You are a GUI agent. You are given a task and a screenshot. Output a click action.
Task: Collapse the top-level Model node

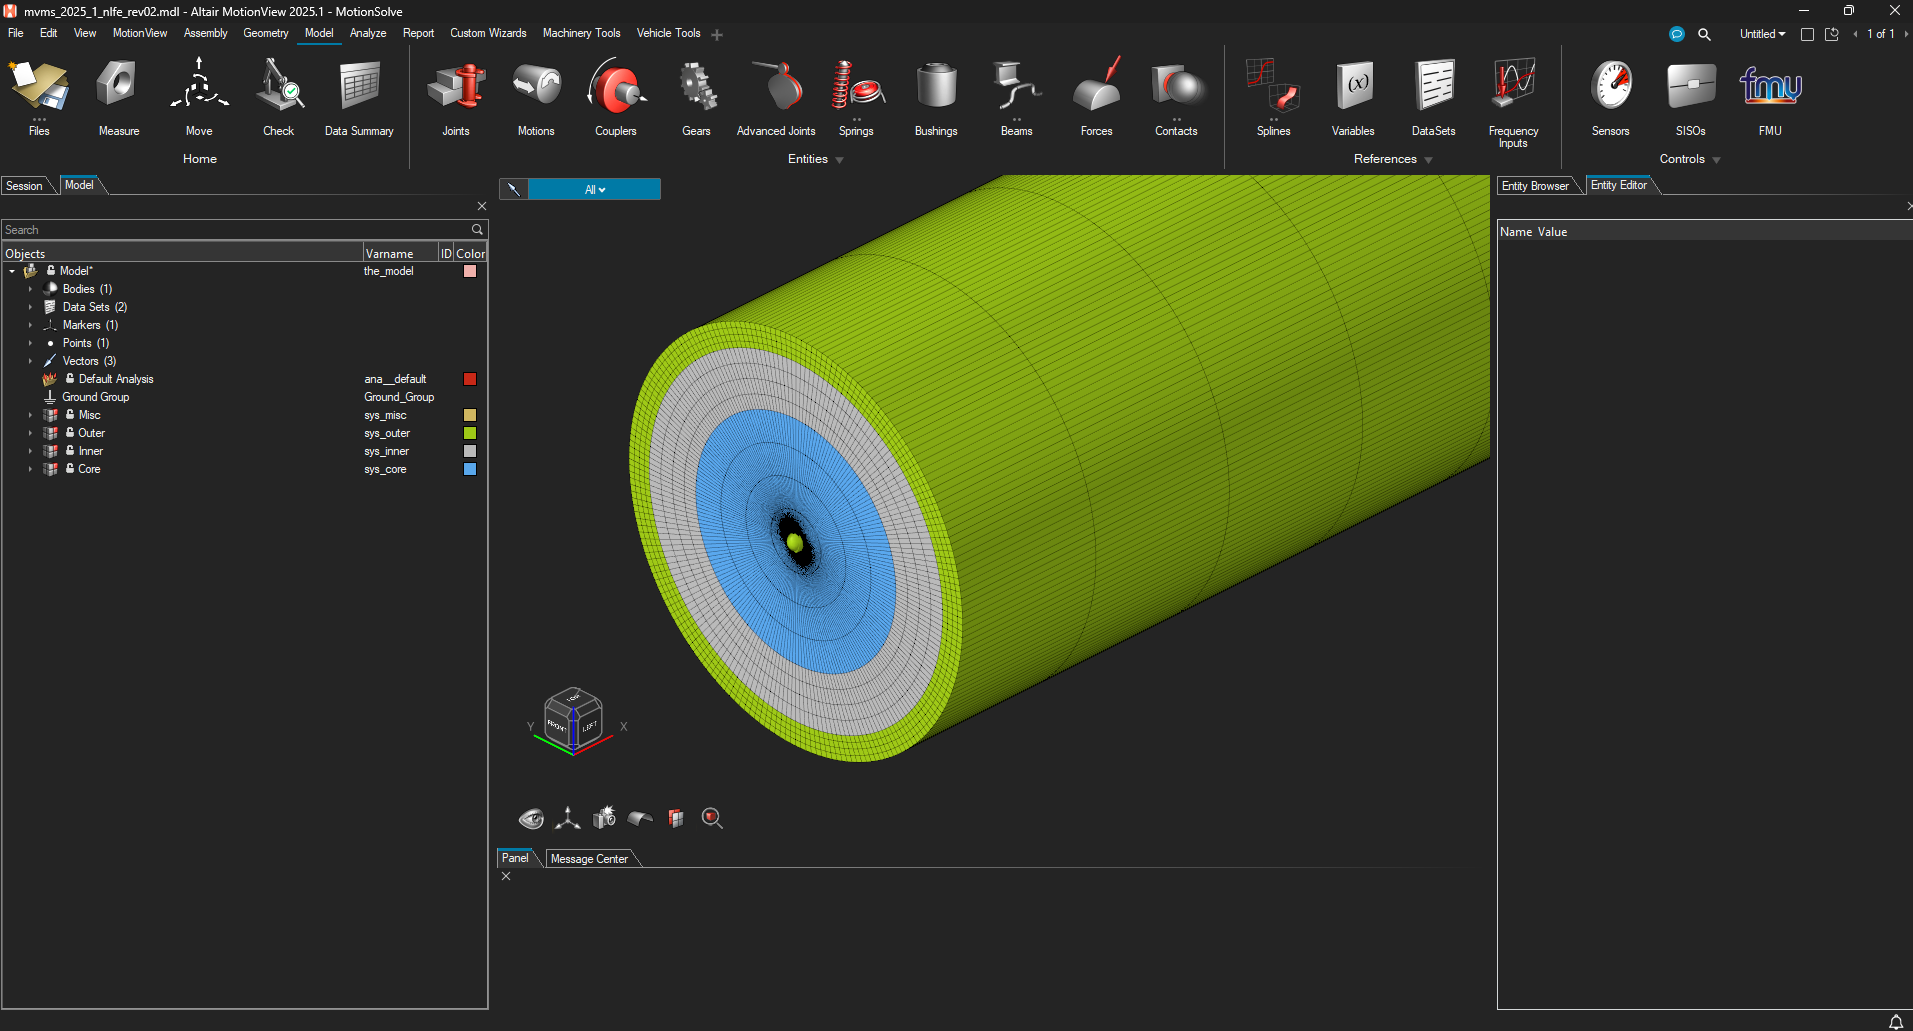point(12,271)
